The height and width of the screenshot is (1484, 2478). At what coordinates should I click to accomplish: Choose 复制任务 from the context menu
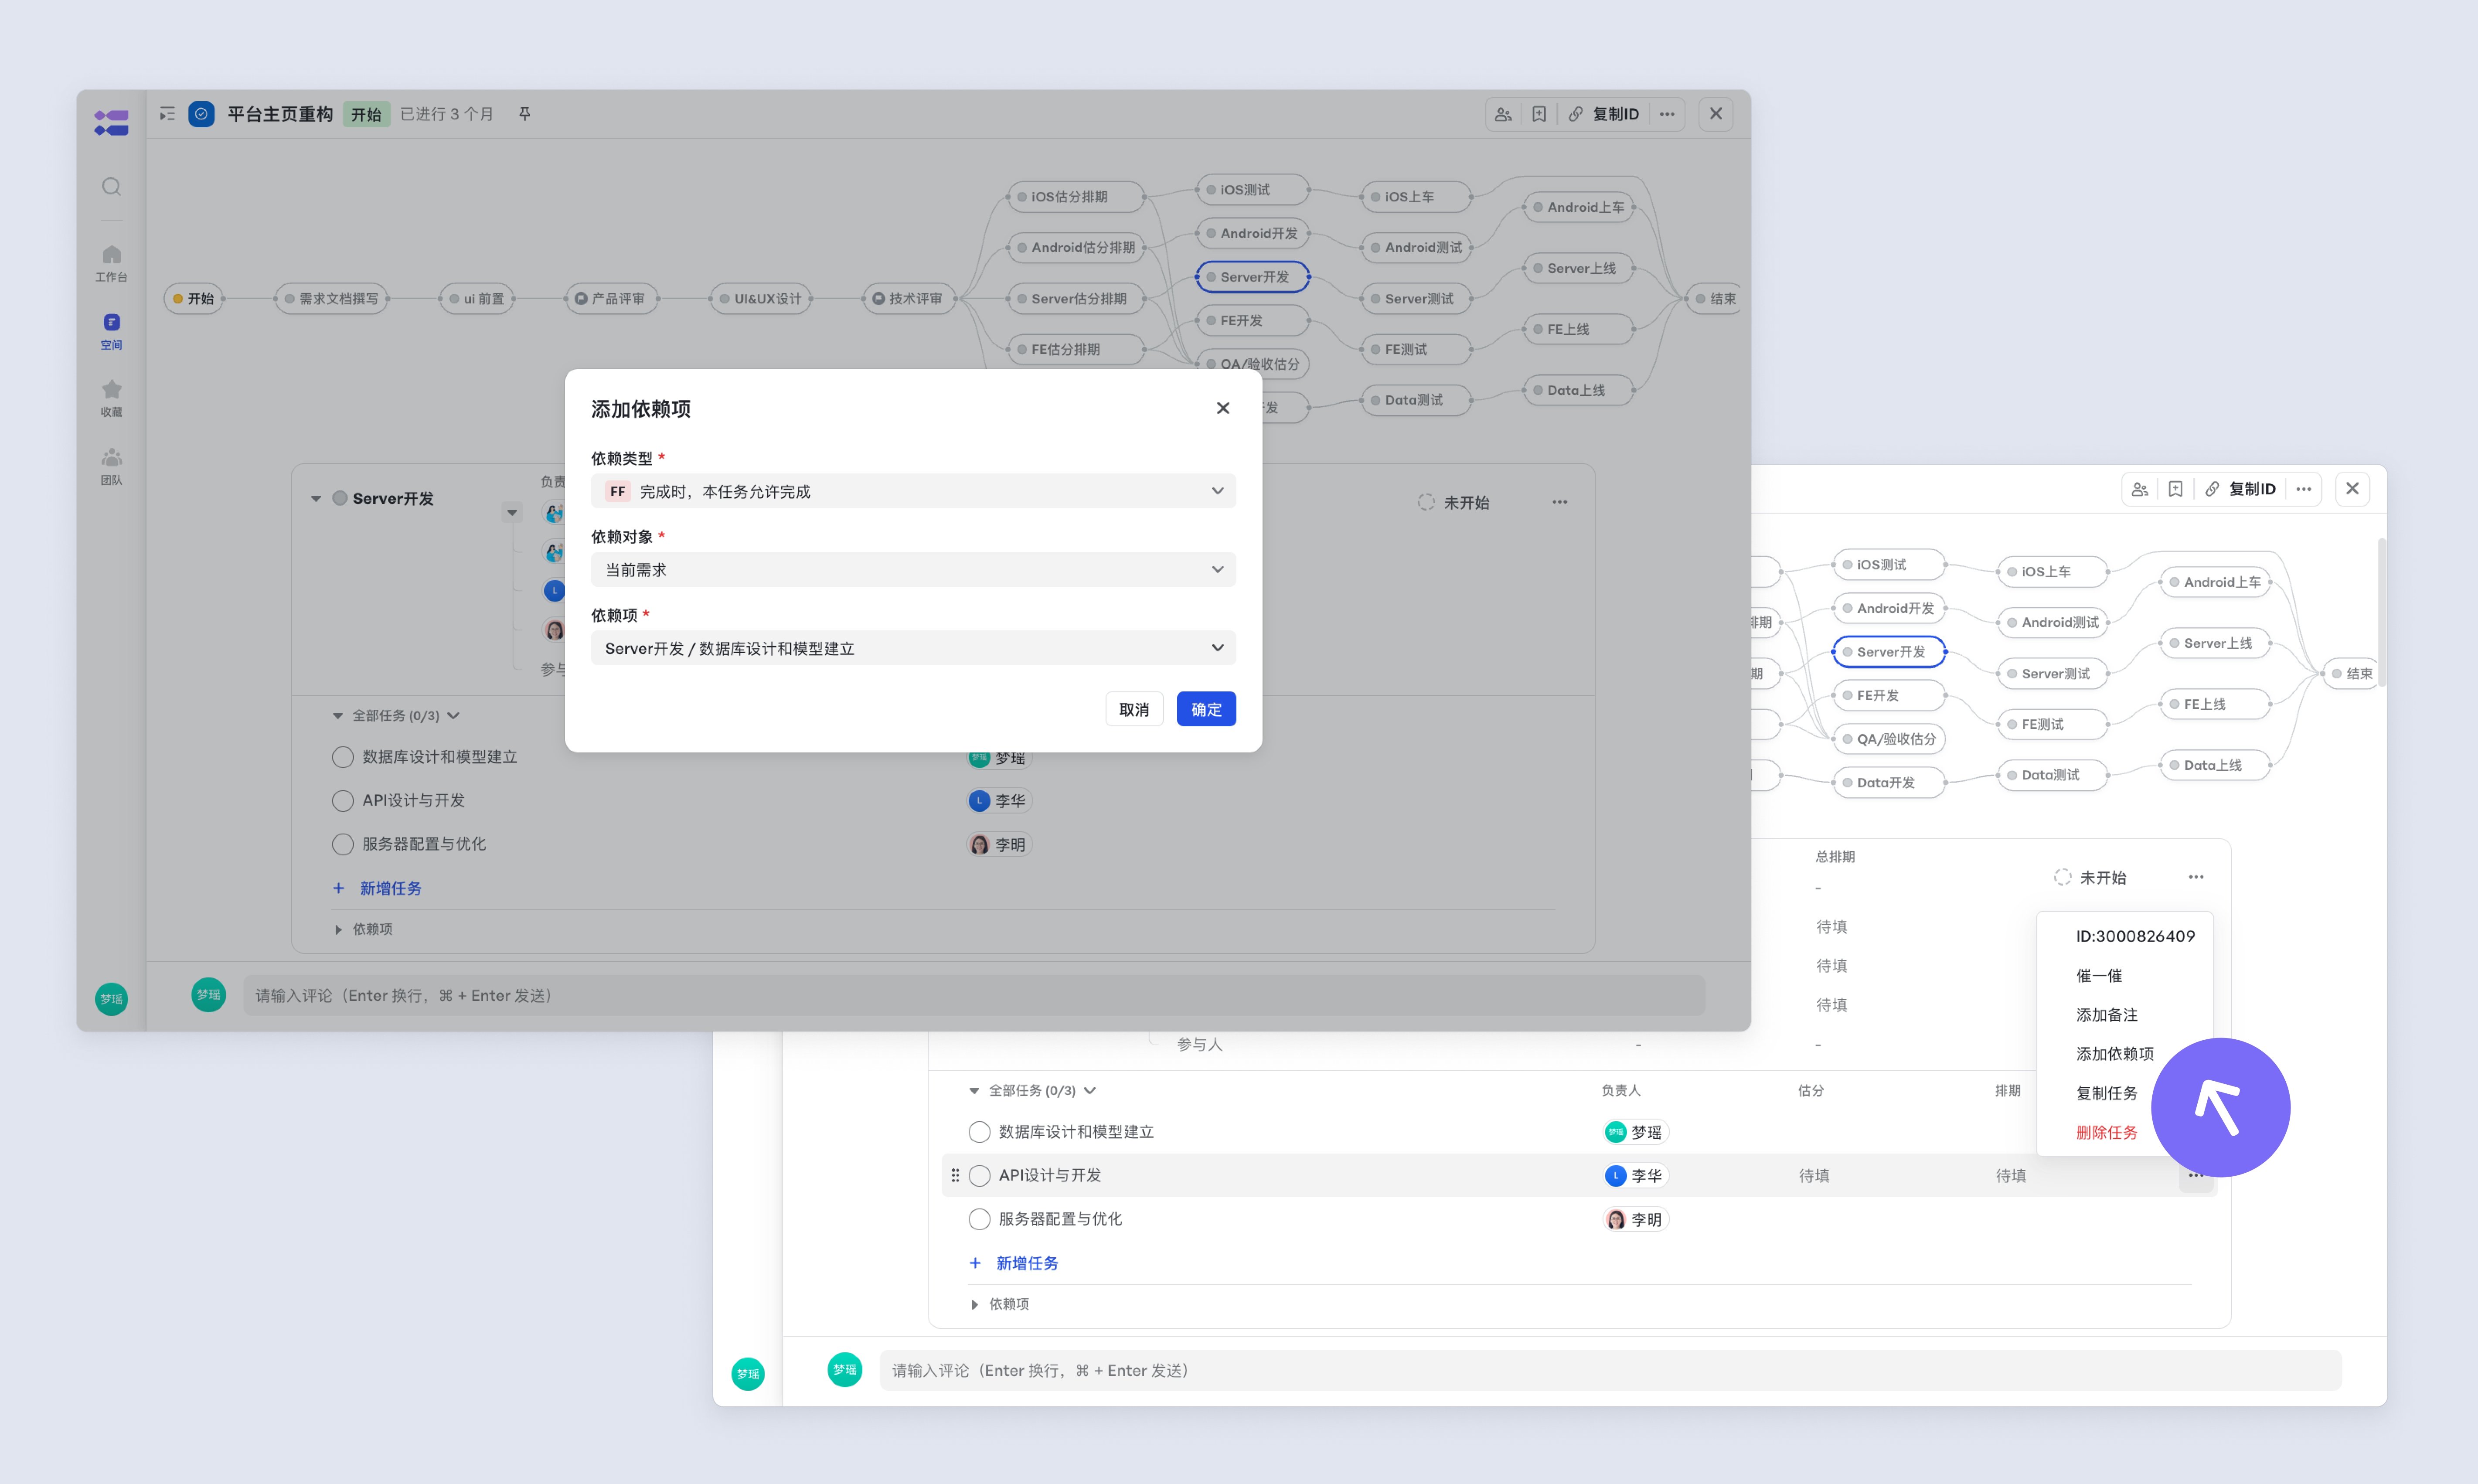(x=2107, y=1093)
